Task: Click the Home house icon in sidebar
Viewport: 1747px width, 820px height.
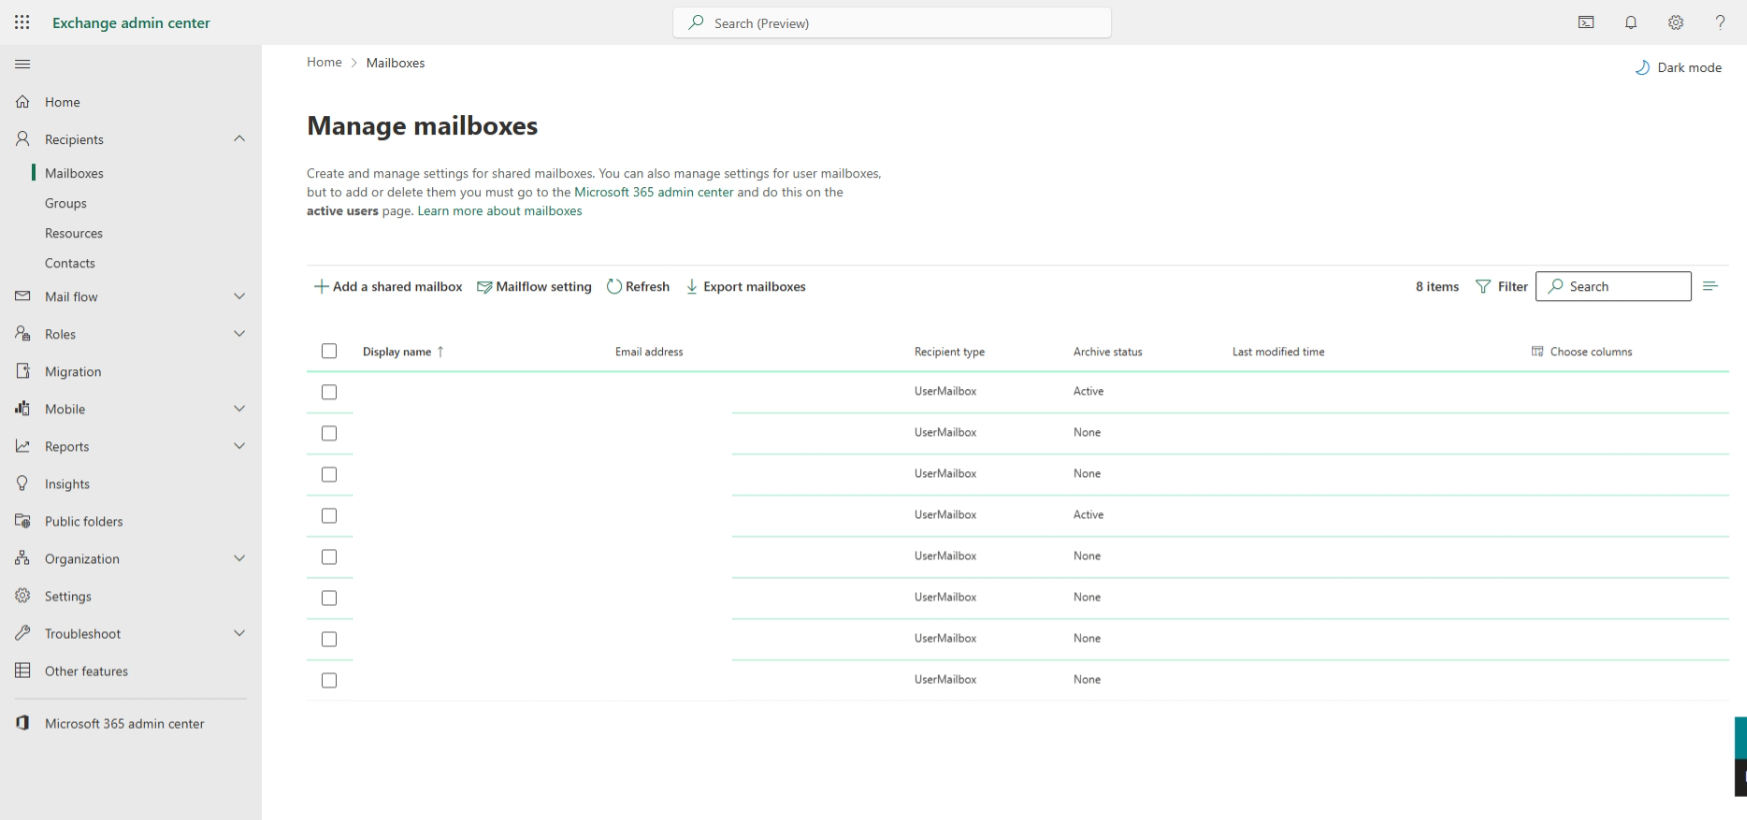Action: 22,102
